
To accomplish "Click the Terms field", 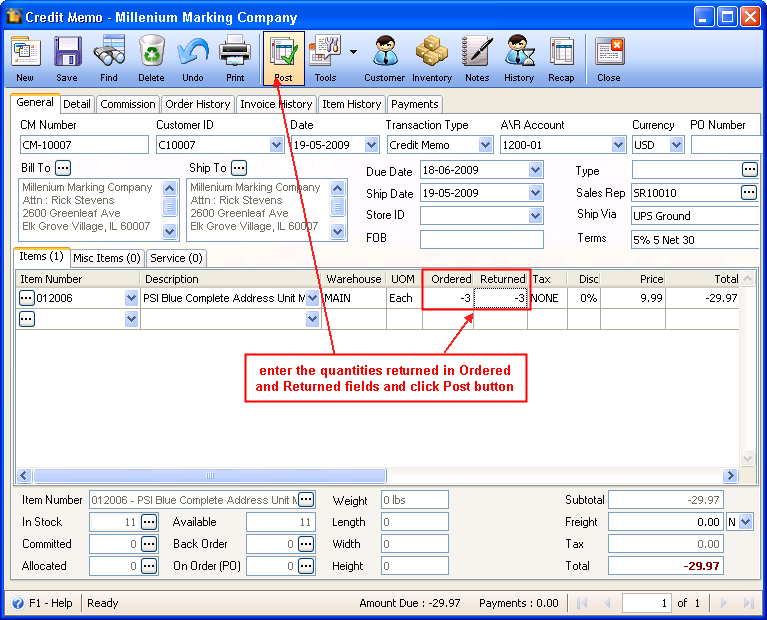I will tap(696, 240).
